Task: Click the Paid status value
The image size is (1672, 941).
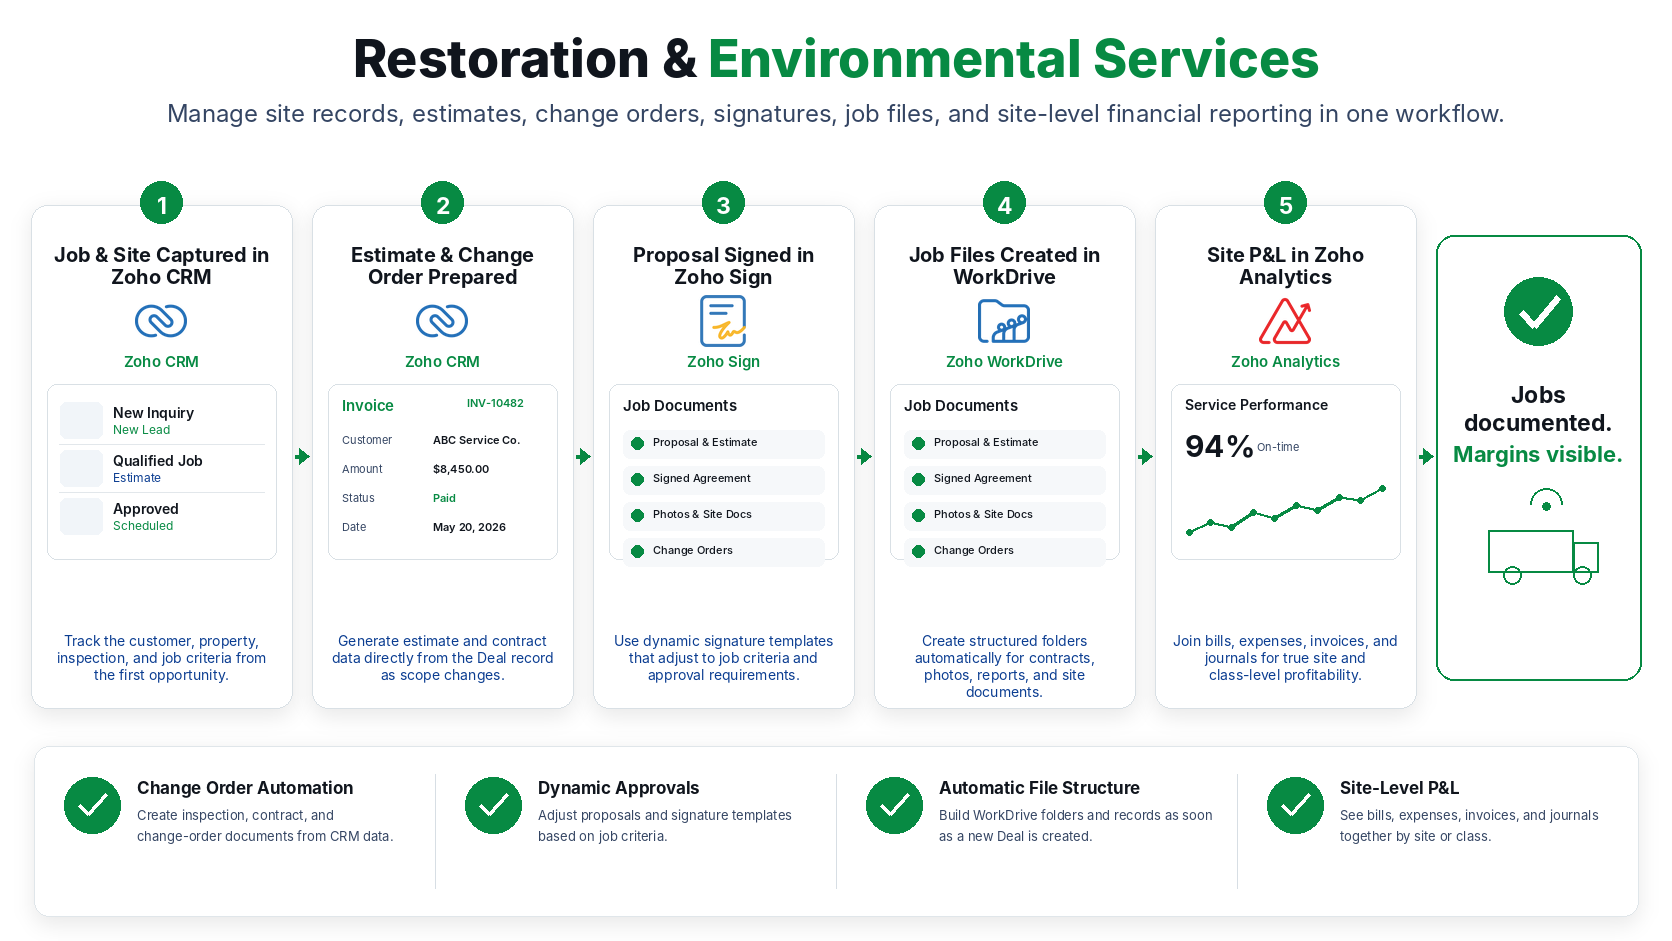Action: [x=444, y=498]
